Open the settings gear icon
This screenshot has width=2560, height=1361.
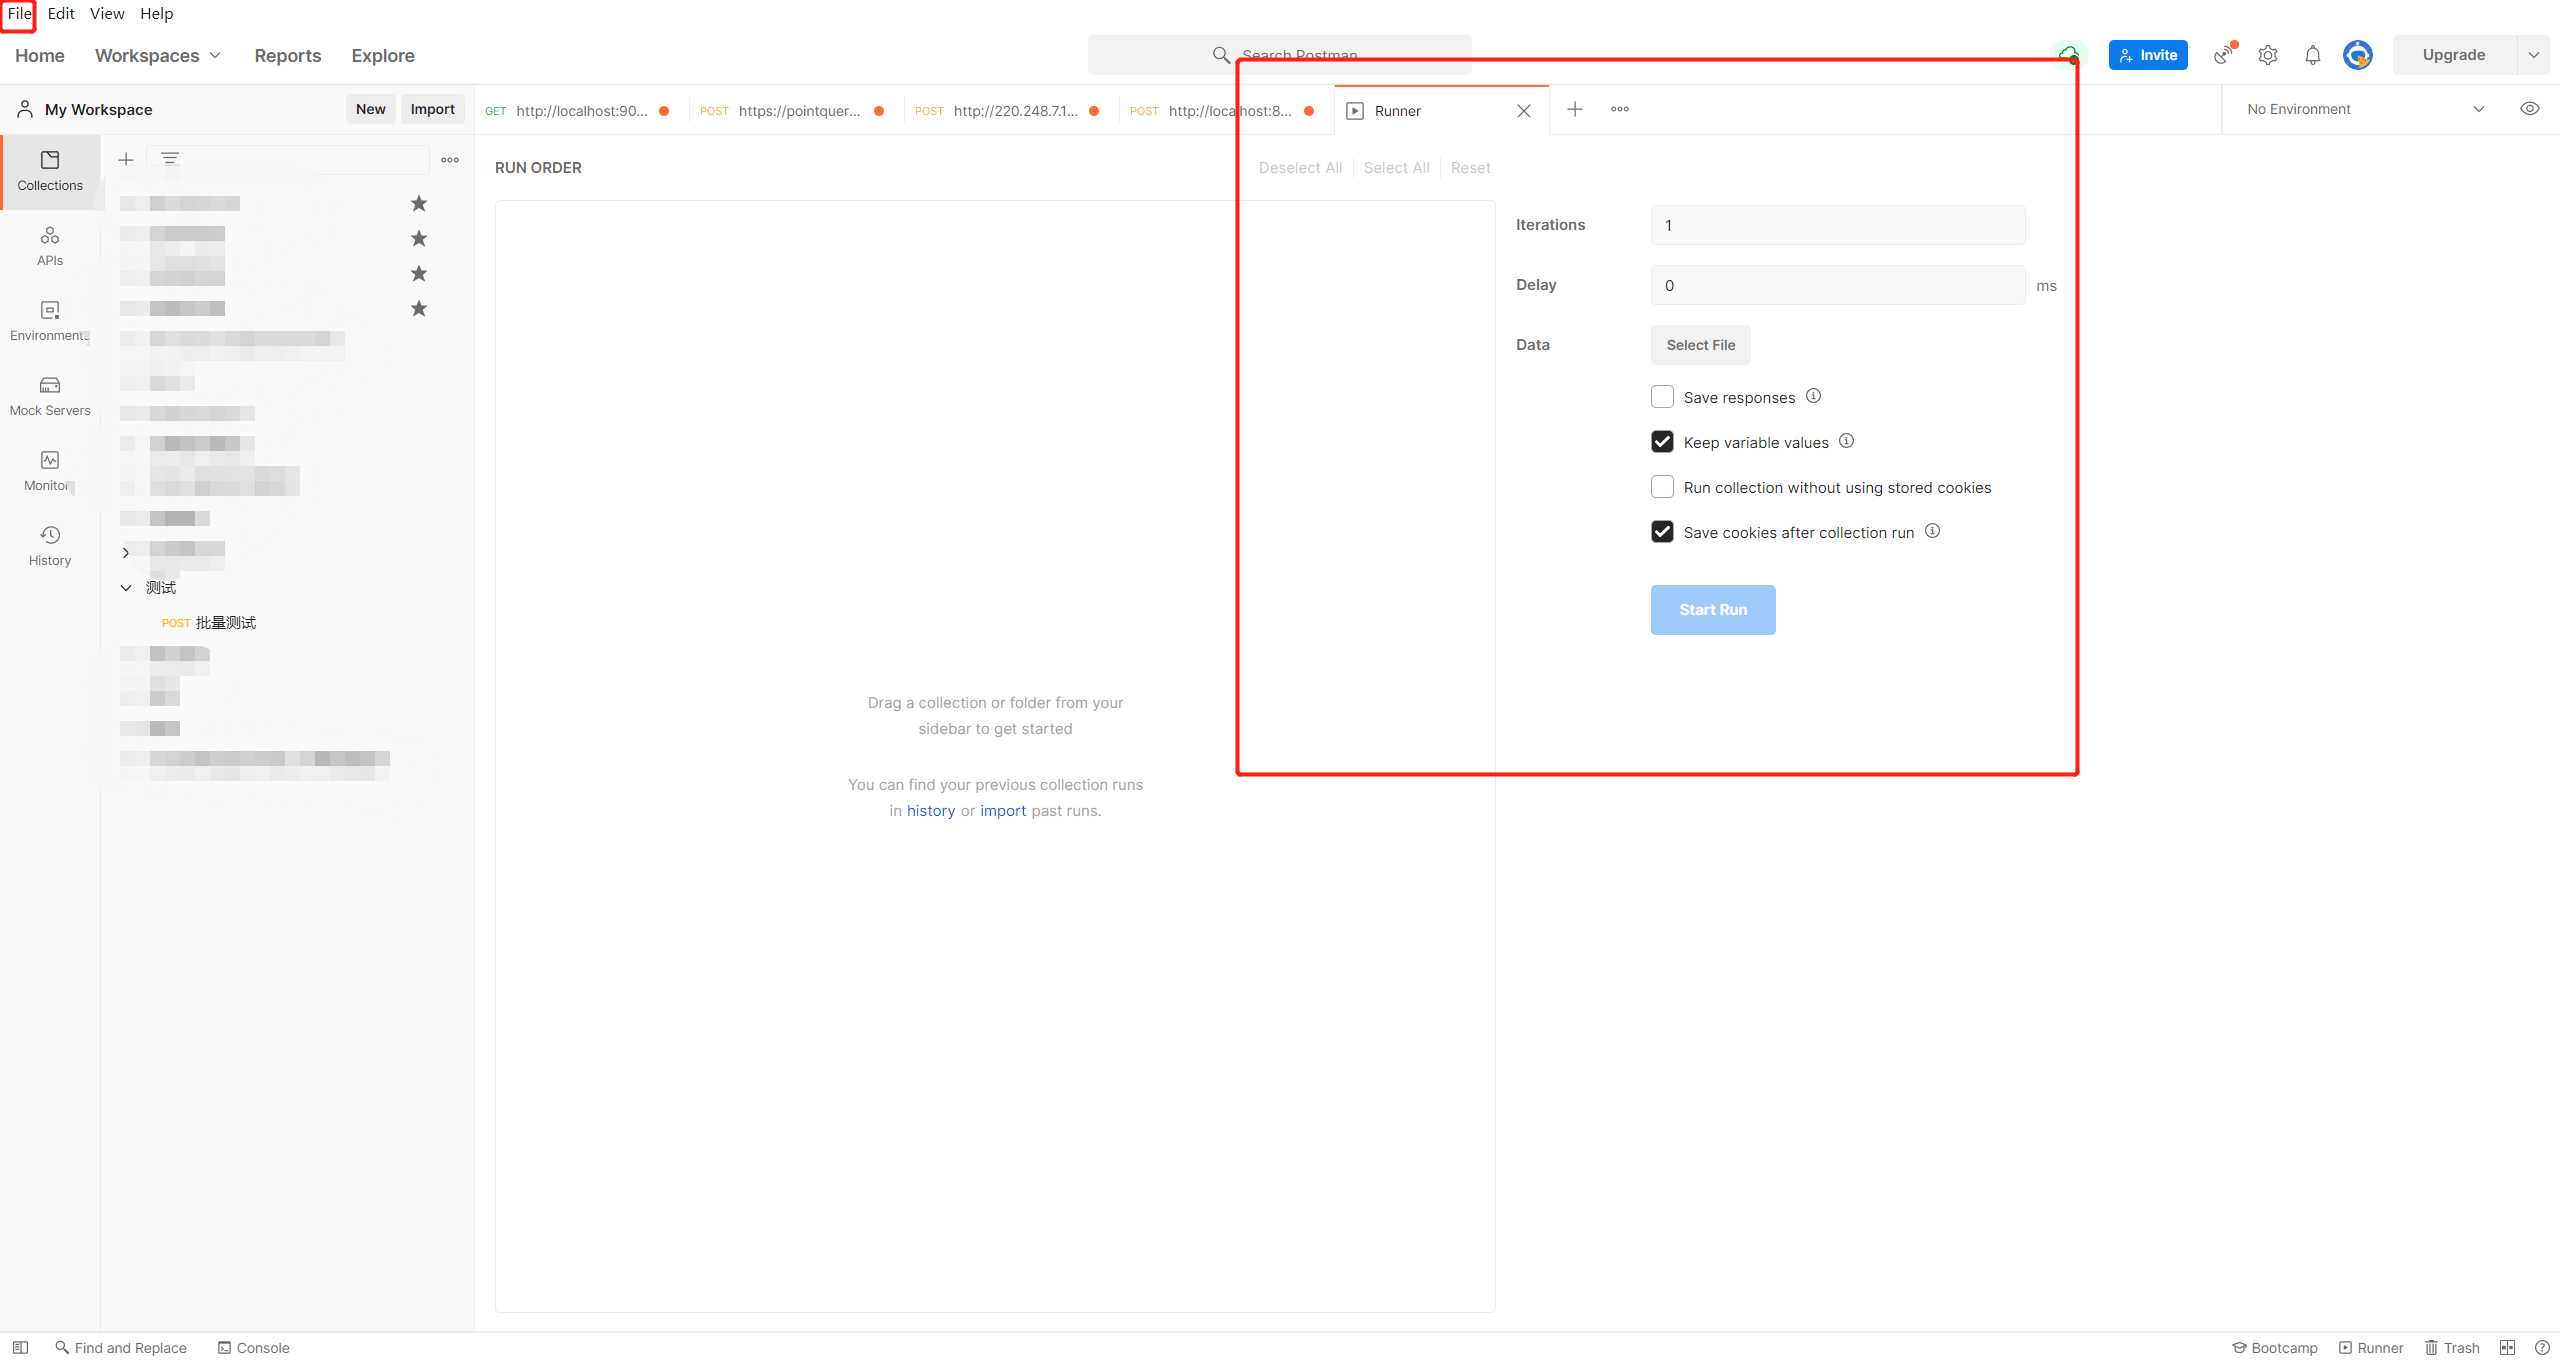2268,55
